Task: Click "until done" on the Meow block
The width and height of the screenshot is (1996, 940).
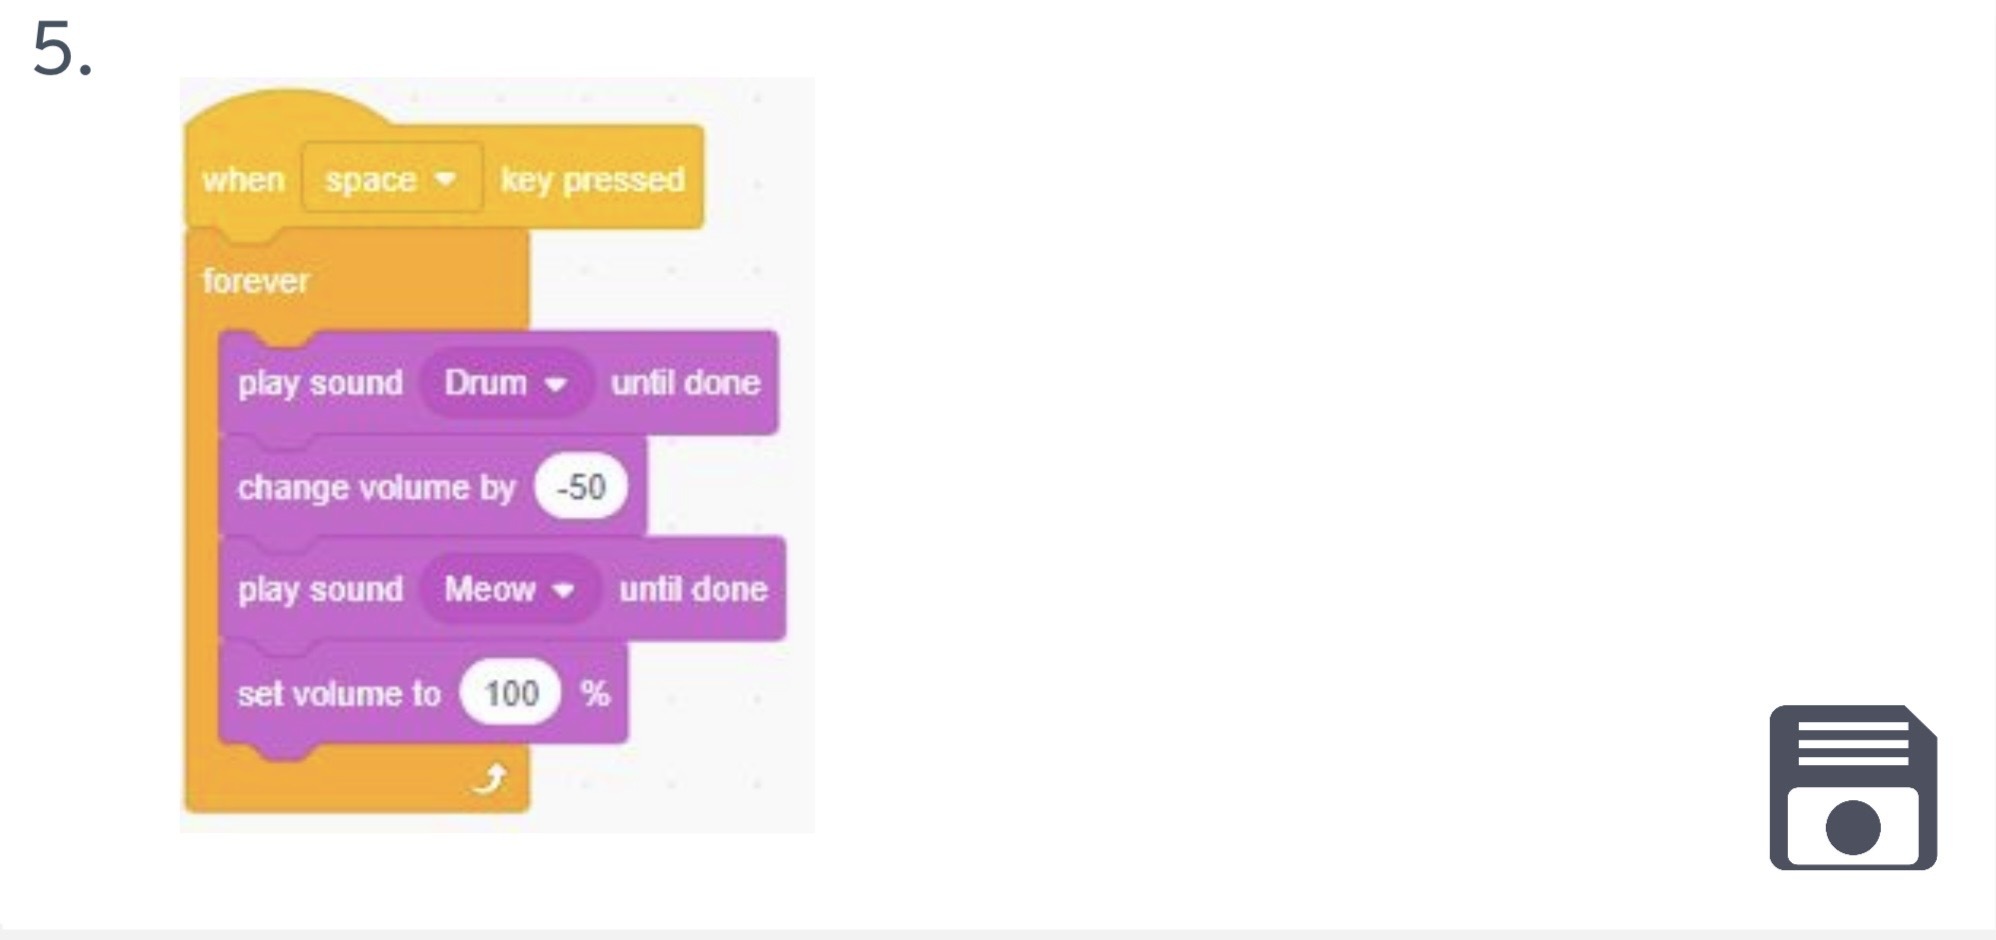Action: tap(693, 589)
